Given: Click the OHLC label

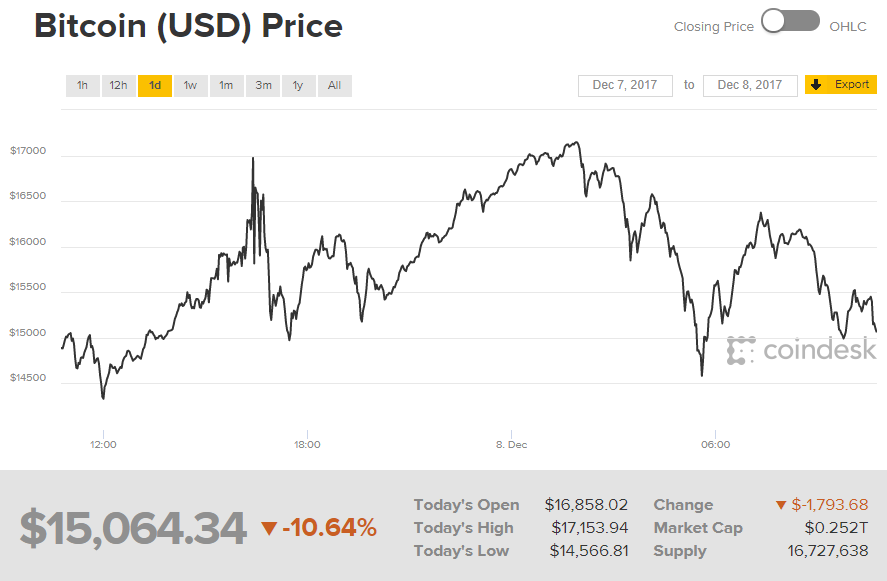Looking at the screenshot, I should click(x=849, y=27).
